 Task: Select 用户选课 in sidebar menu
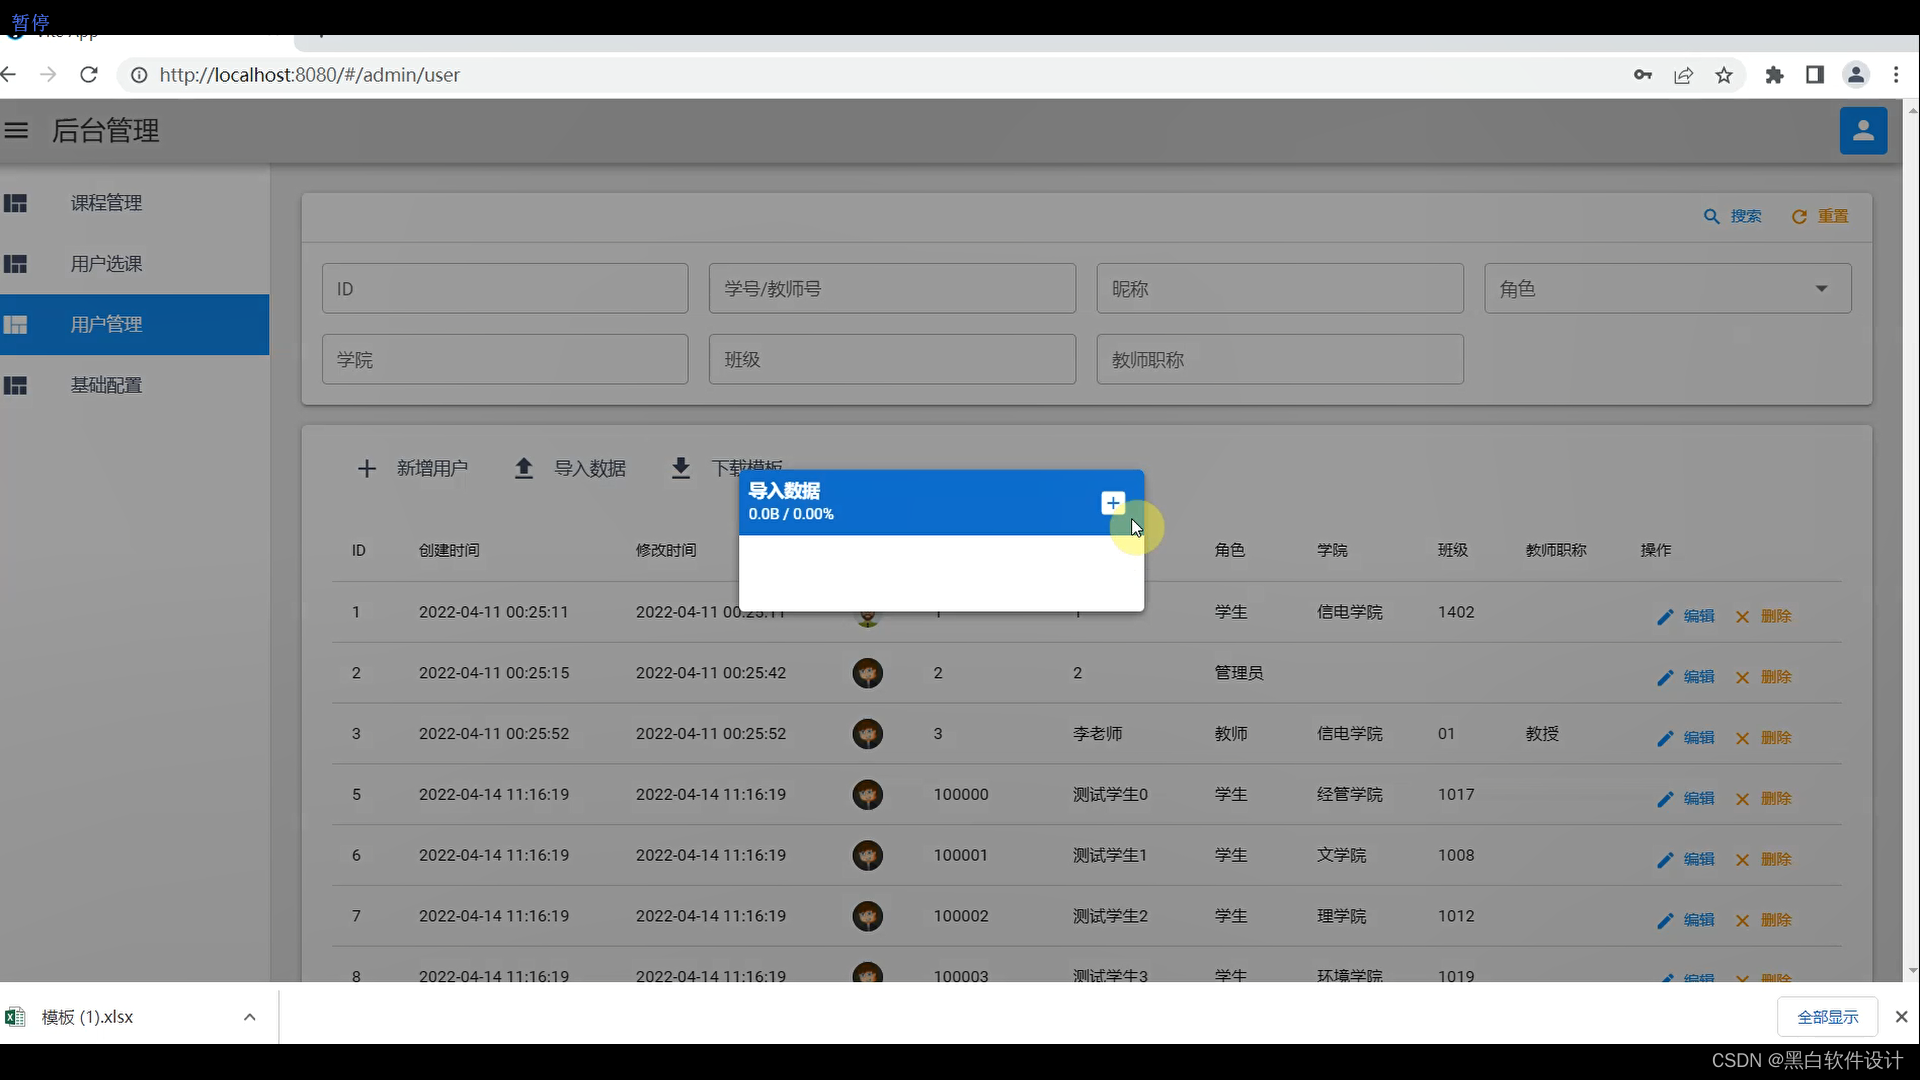coord(106,264)
